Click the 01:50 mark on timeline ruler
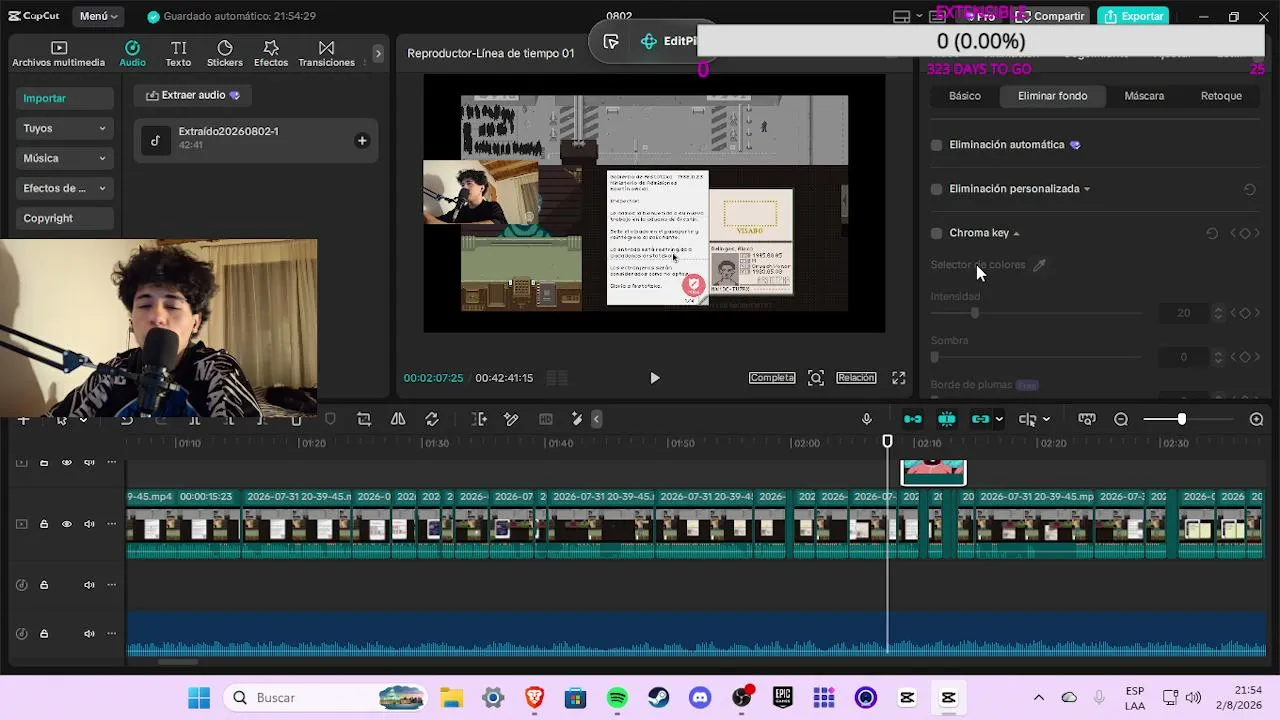The width and height of the screenshot is (1280, 720). point(681,443)
